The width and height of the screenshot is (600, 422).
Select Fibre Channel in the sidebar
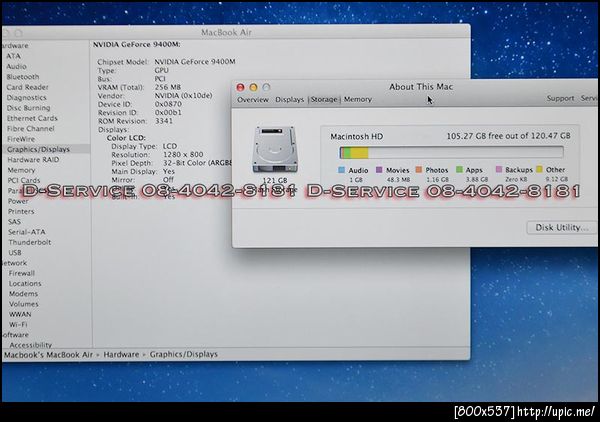pyautogui.click(x=31, y=129)
